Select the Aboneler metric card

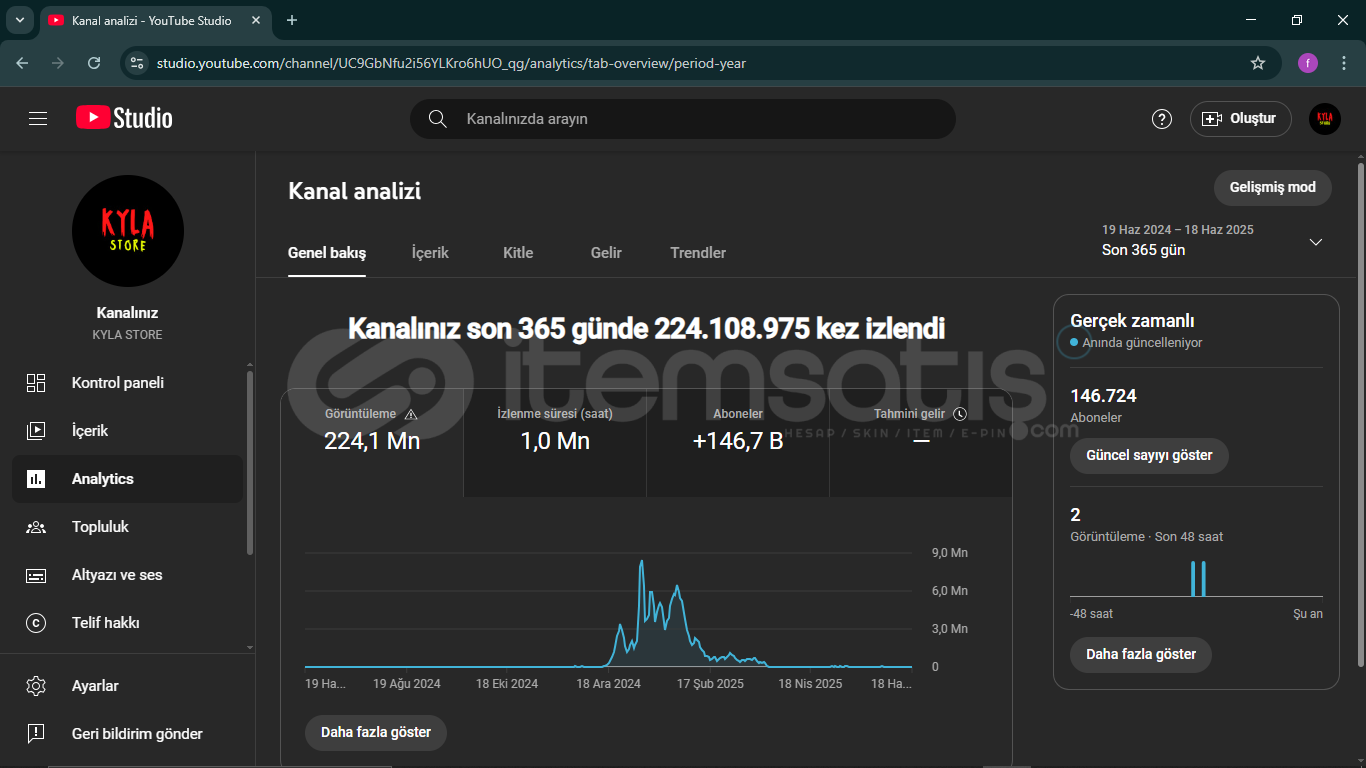[x=738, y=443]
